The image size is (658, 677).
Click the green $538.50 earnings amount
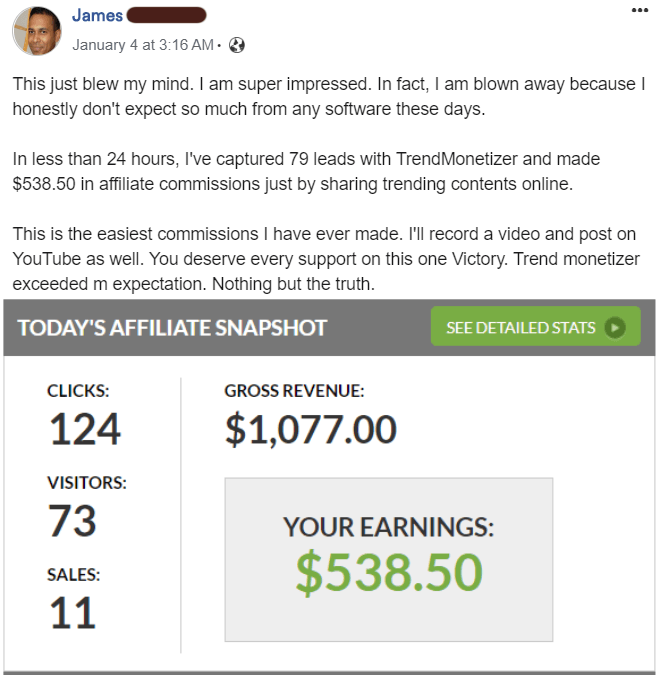tap(389, 571)
